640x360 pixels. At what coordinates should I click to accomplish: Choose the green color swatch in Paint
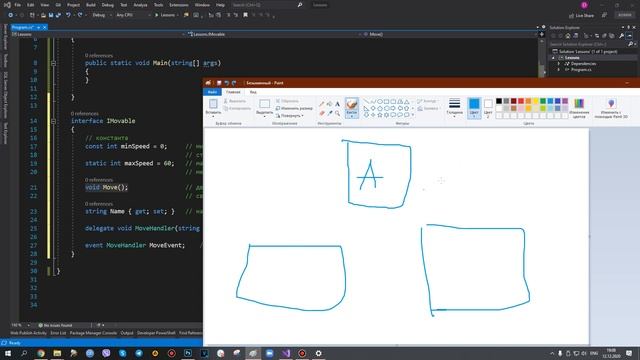[543, 101]
